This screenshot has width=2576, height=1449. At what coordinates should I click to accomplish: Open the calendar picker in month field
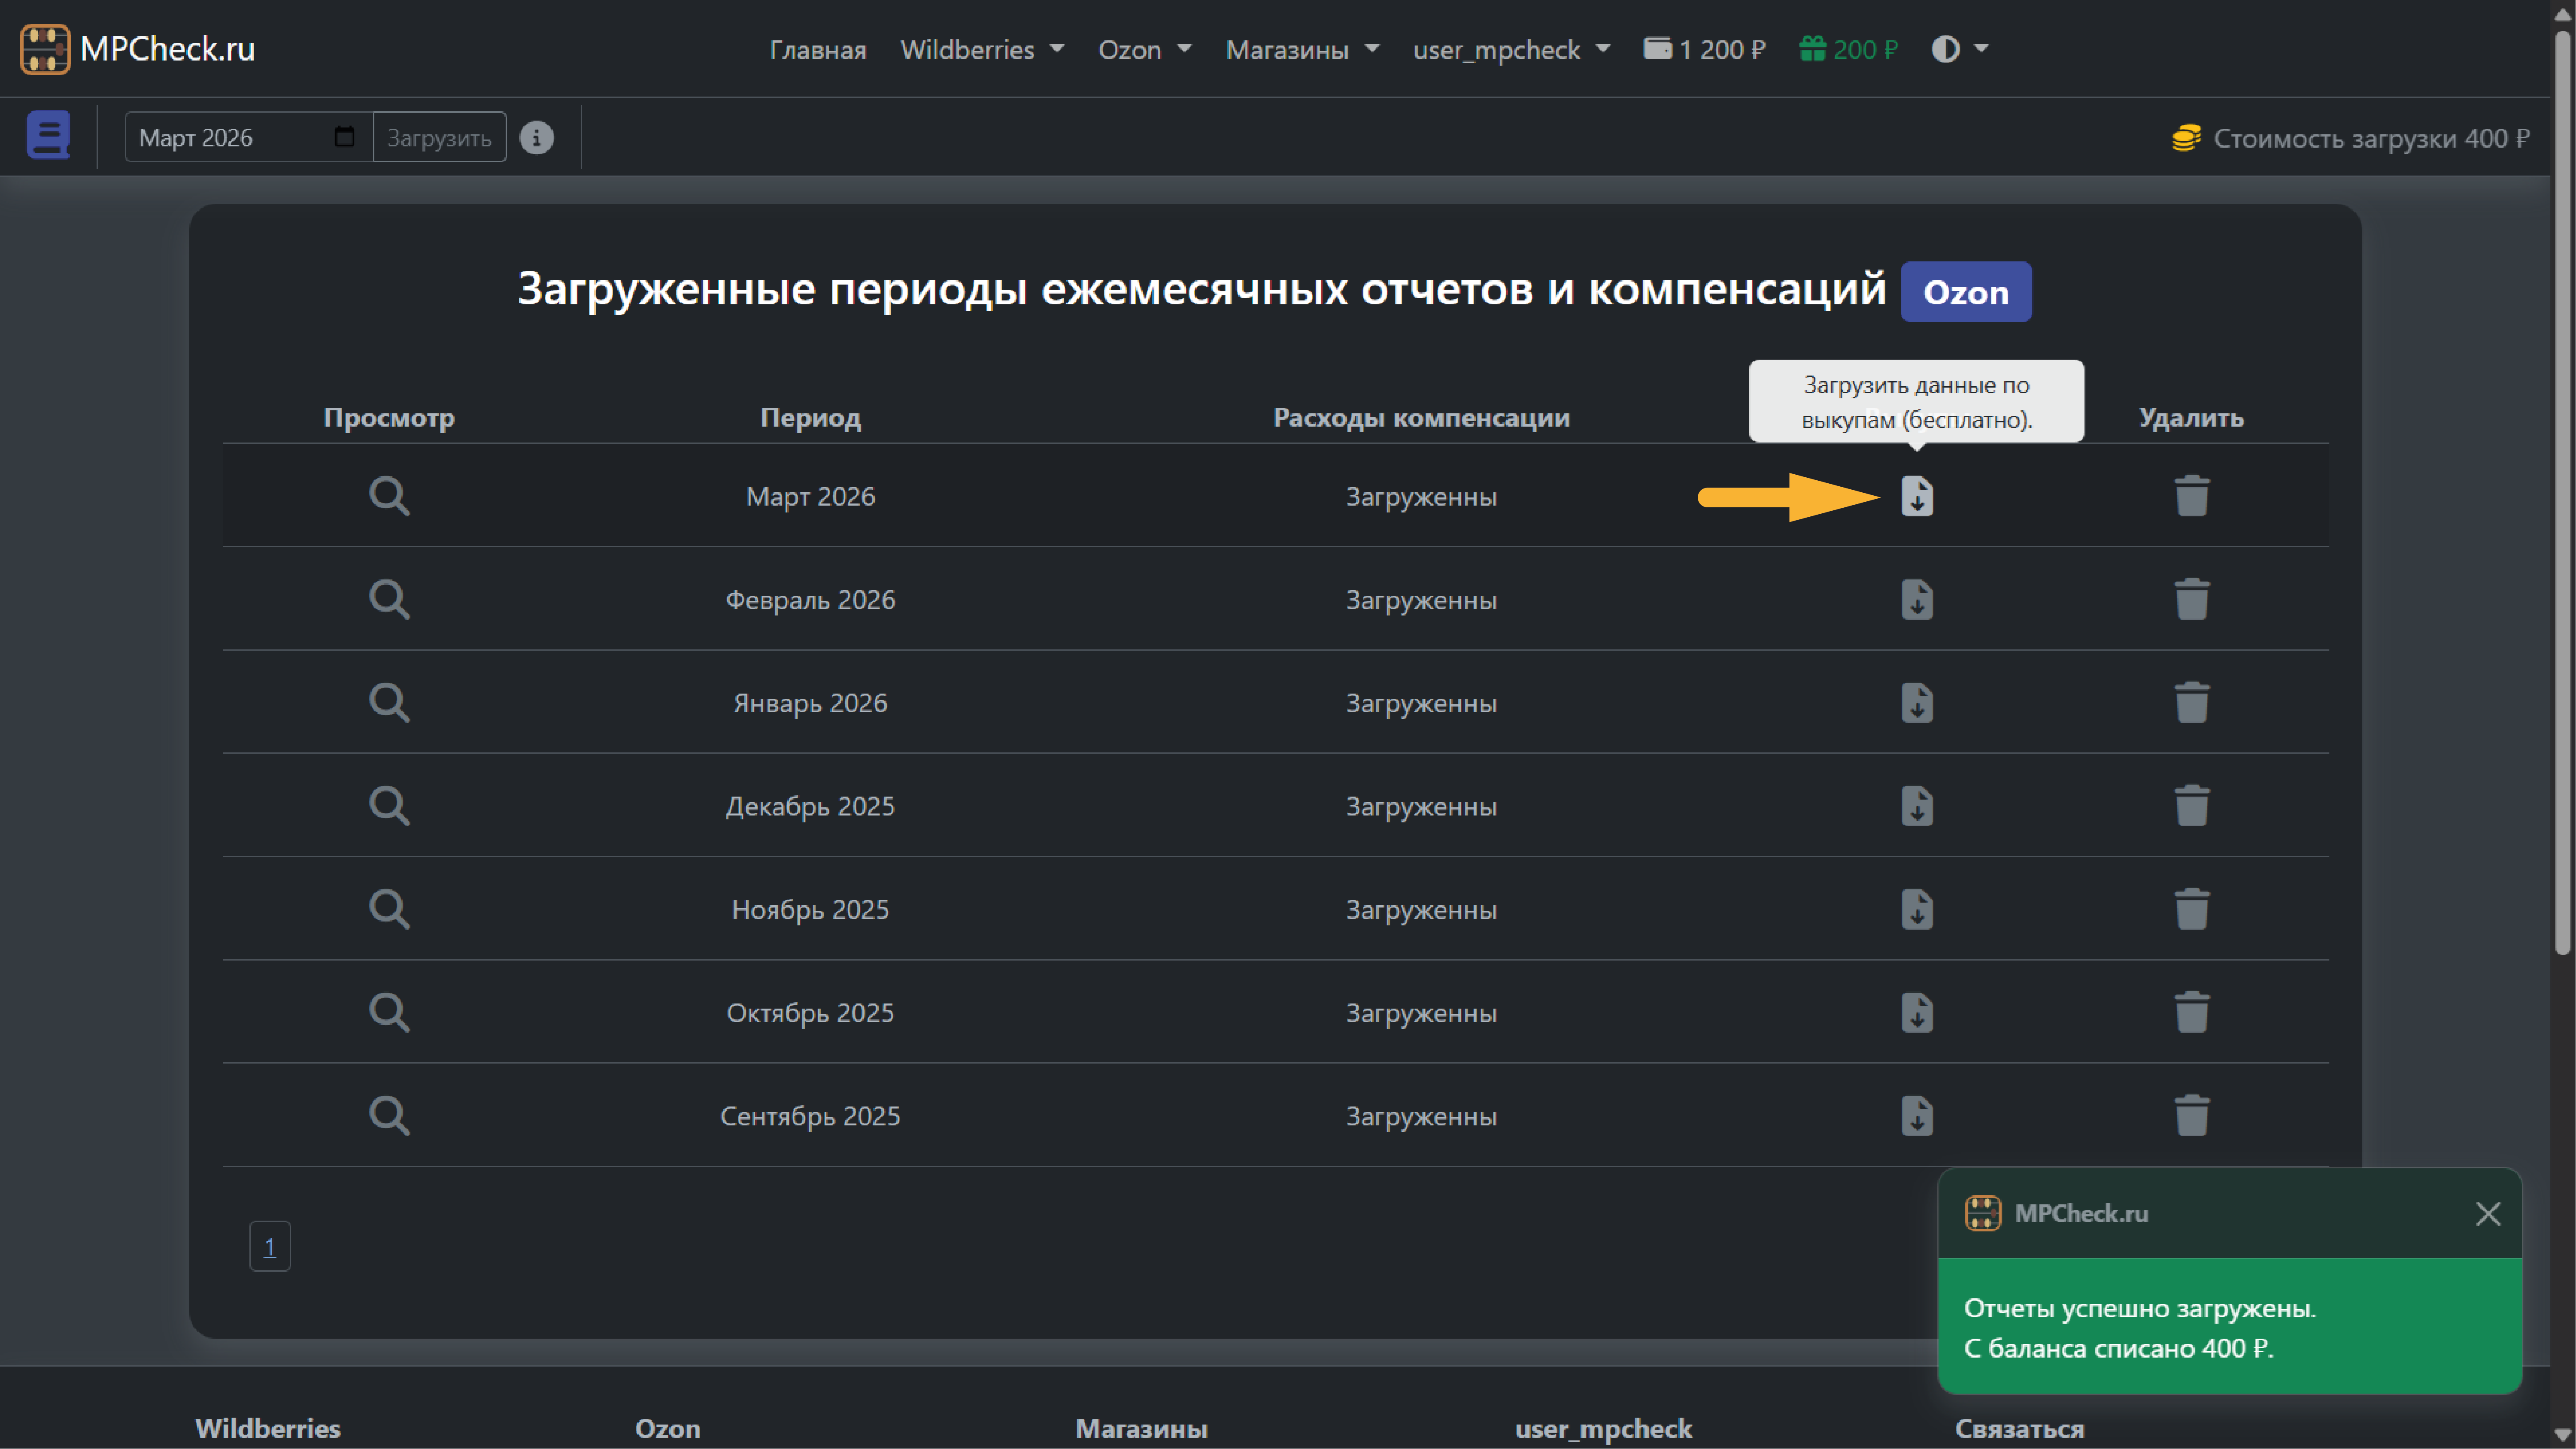[x=344, y=137]
